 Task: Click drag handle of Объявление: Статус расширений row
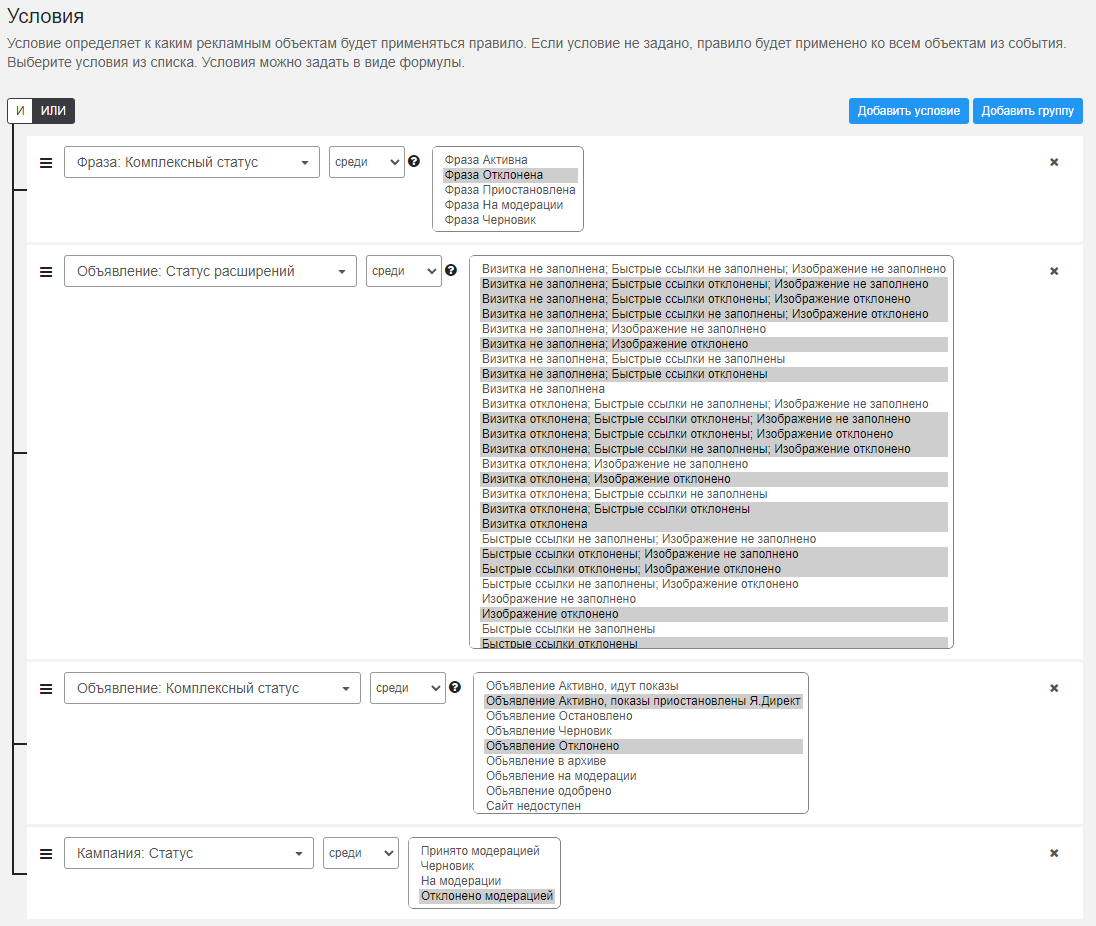(46, 271)
